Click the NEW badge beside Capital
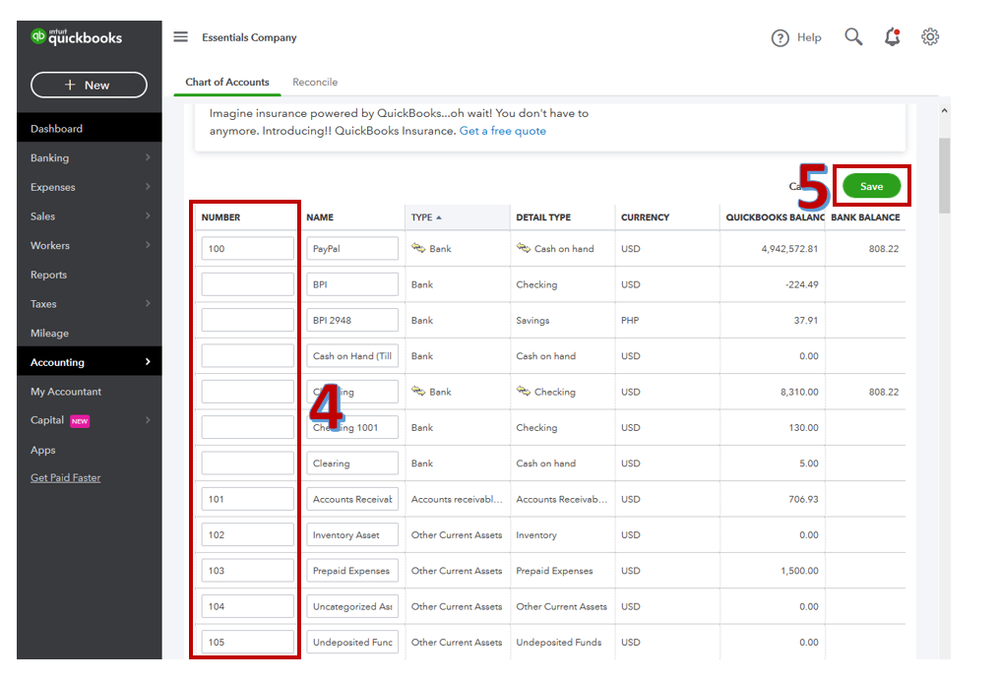 click(x=80, y=421)
